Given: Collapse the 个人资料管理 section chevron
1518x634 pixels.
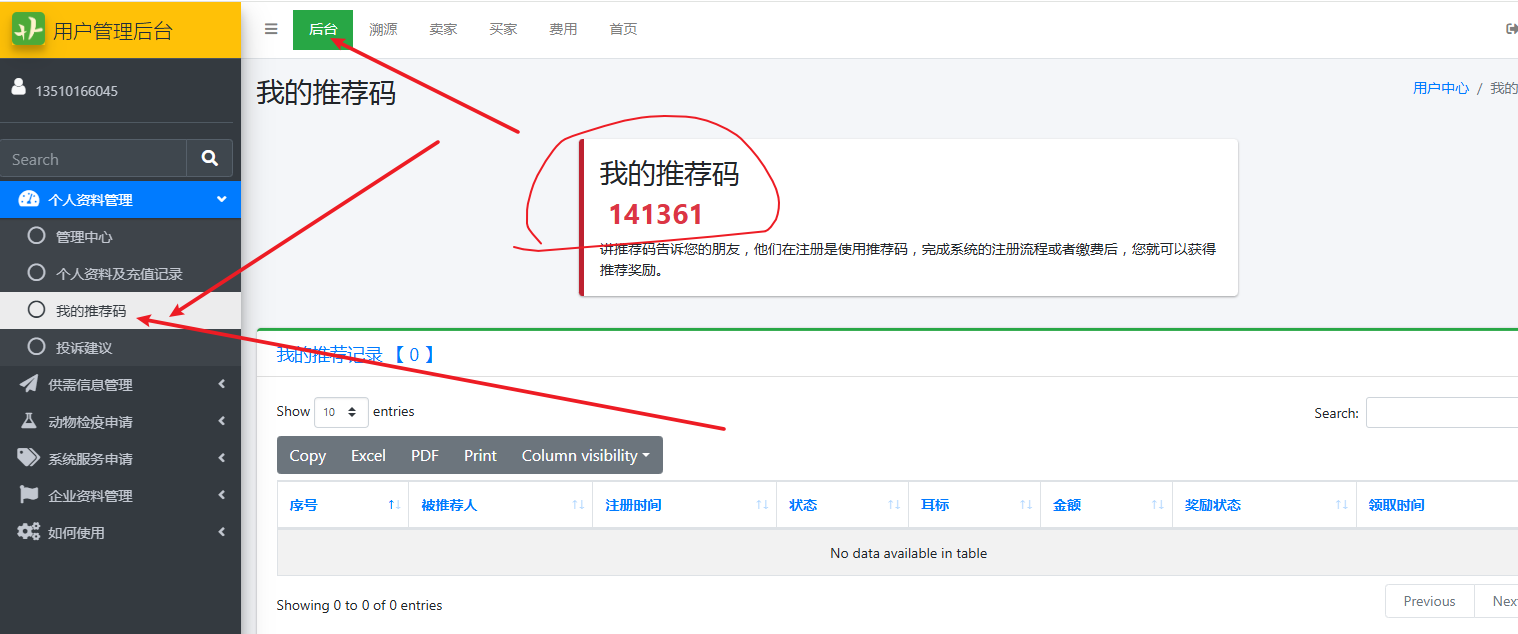Looking at the screenshot, I should (x=221, y=199).
